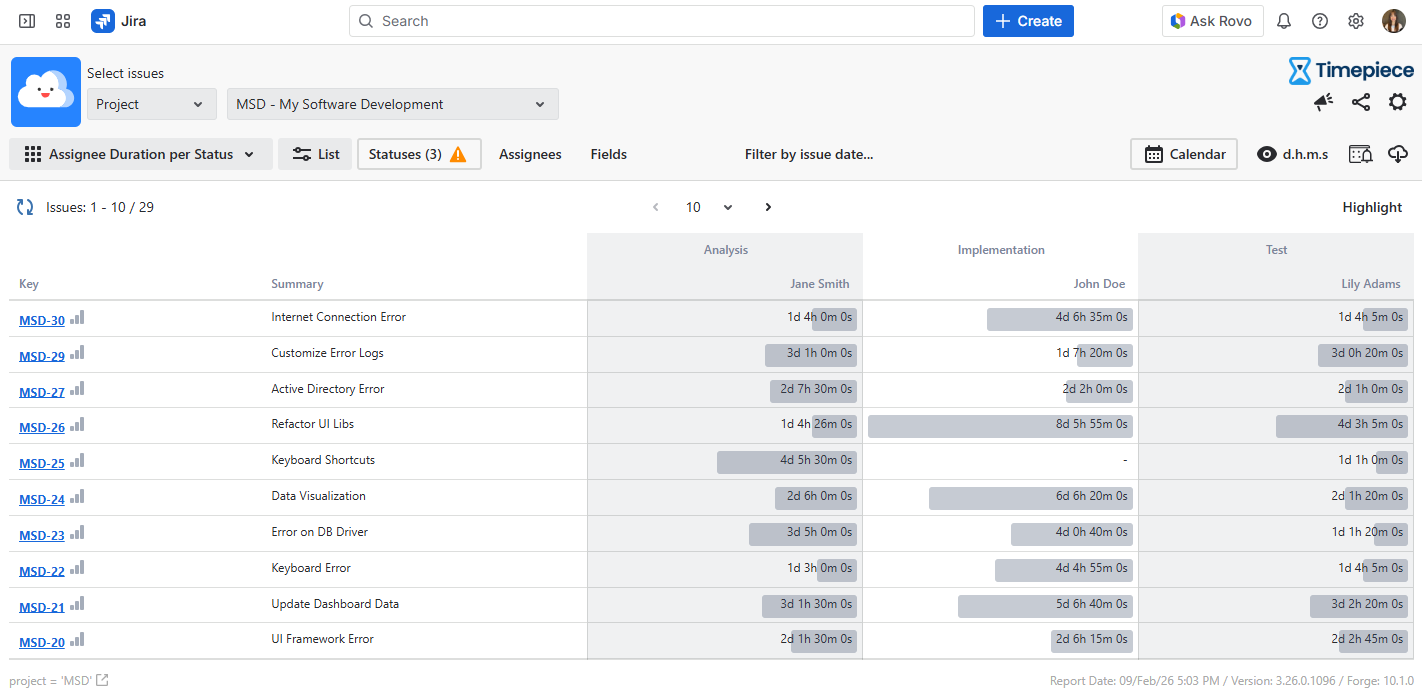Expand the Project type dropdown
The height and width of the screenshot is (700, 1422).
pos(151,104)
